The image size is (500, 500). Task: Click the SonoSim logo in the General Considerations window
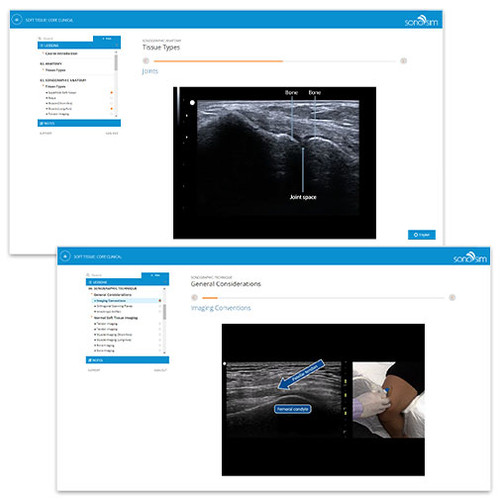(470, 257)
